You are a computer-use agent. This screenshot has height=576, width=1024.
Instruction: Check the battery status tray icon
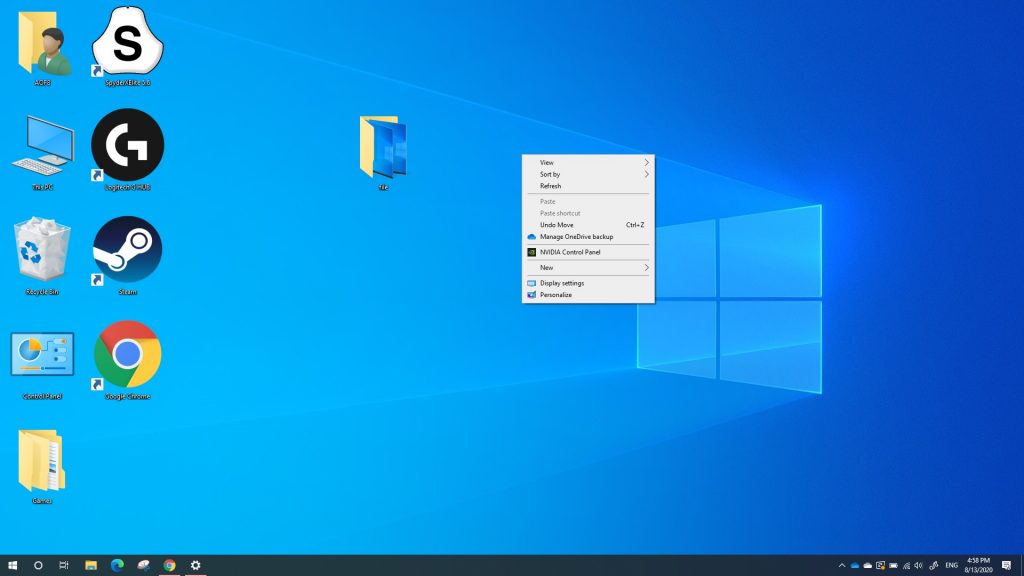click(x=893, y=566)
